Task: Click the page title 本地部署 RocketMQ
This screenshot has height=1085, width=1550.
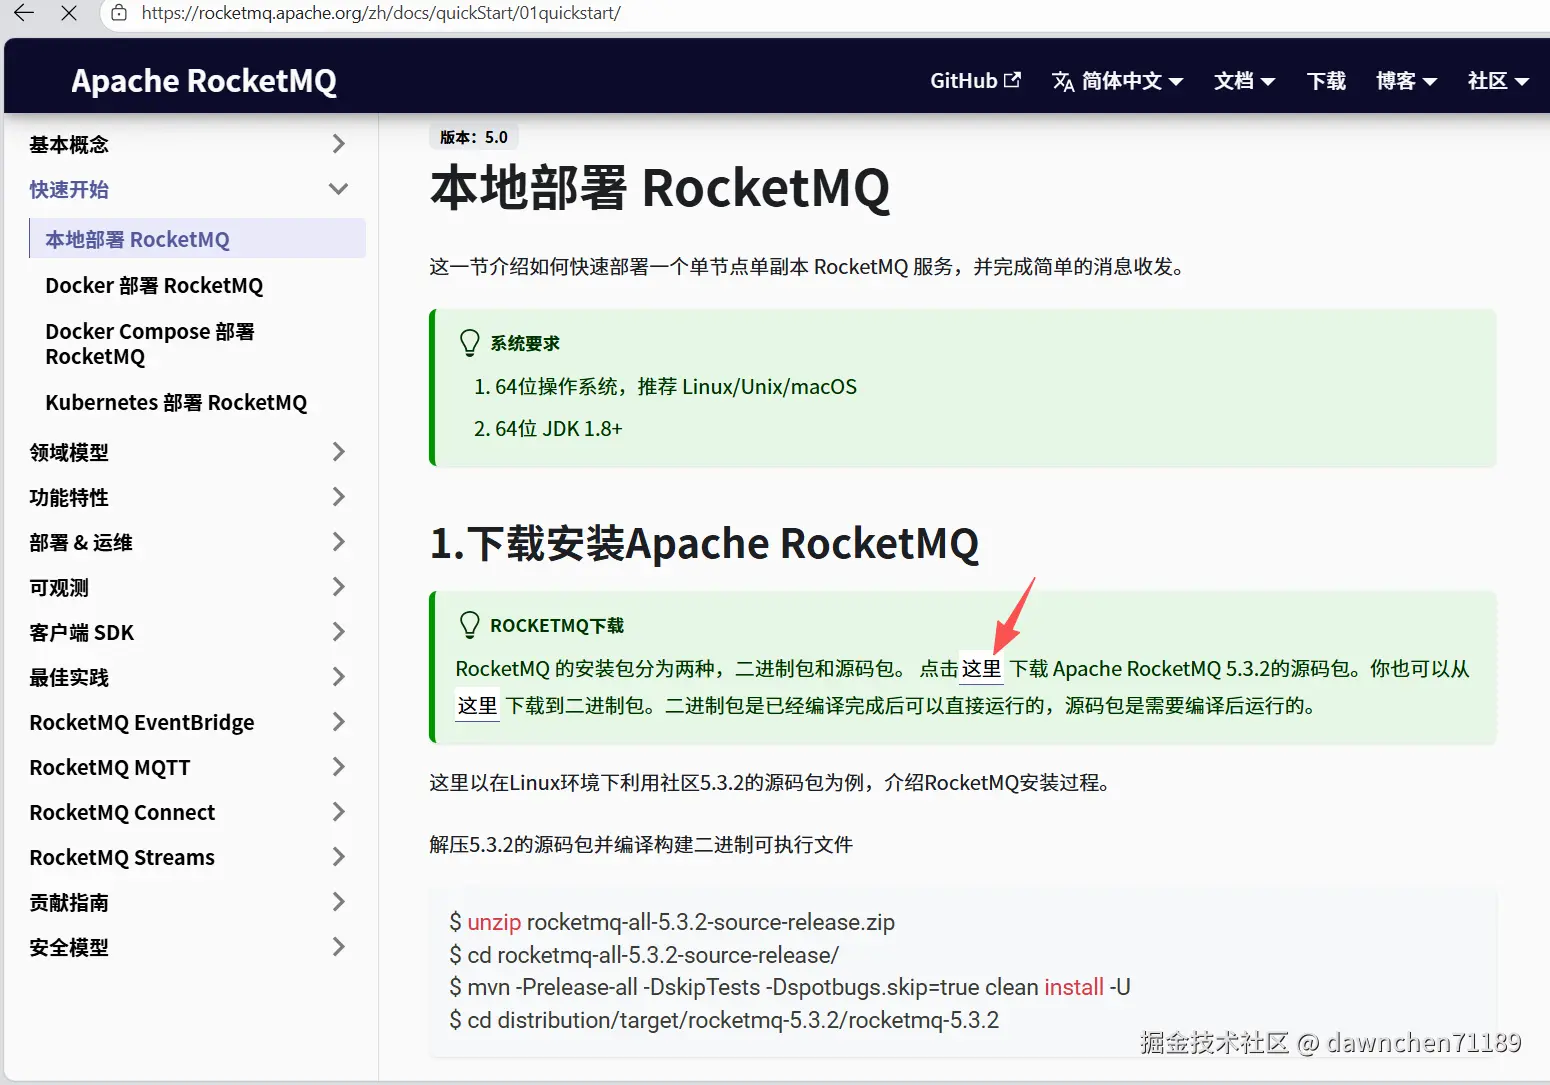Action: 660,188
